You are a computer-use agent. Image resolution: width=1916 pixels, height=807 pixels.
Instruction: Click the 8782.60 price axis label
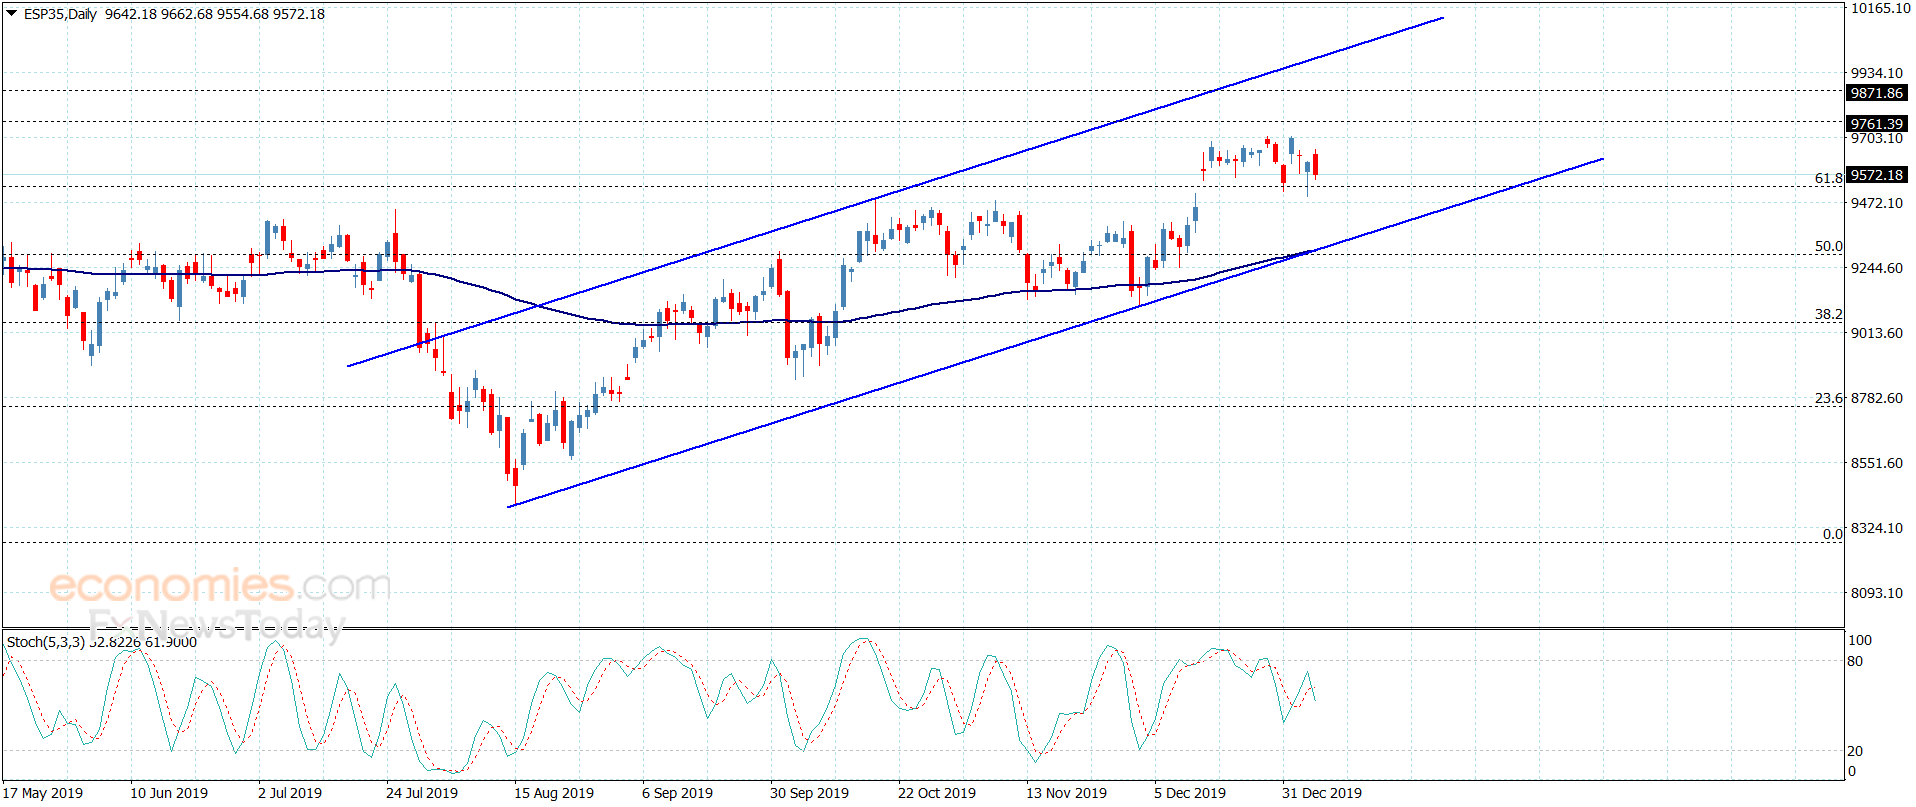pos(1877,398)
